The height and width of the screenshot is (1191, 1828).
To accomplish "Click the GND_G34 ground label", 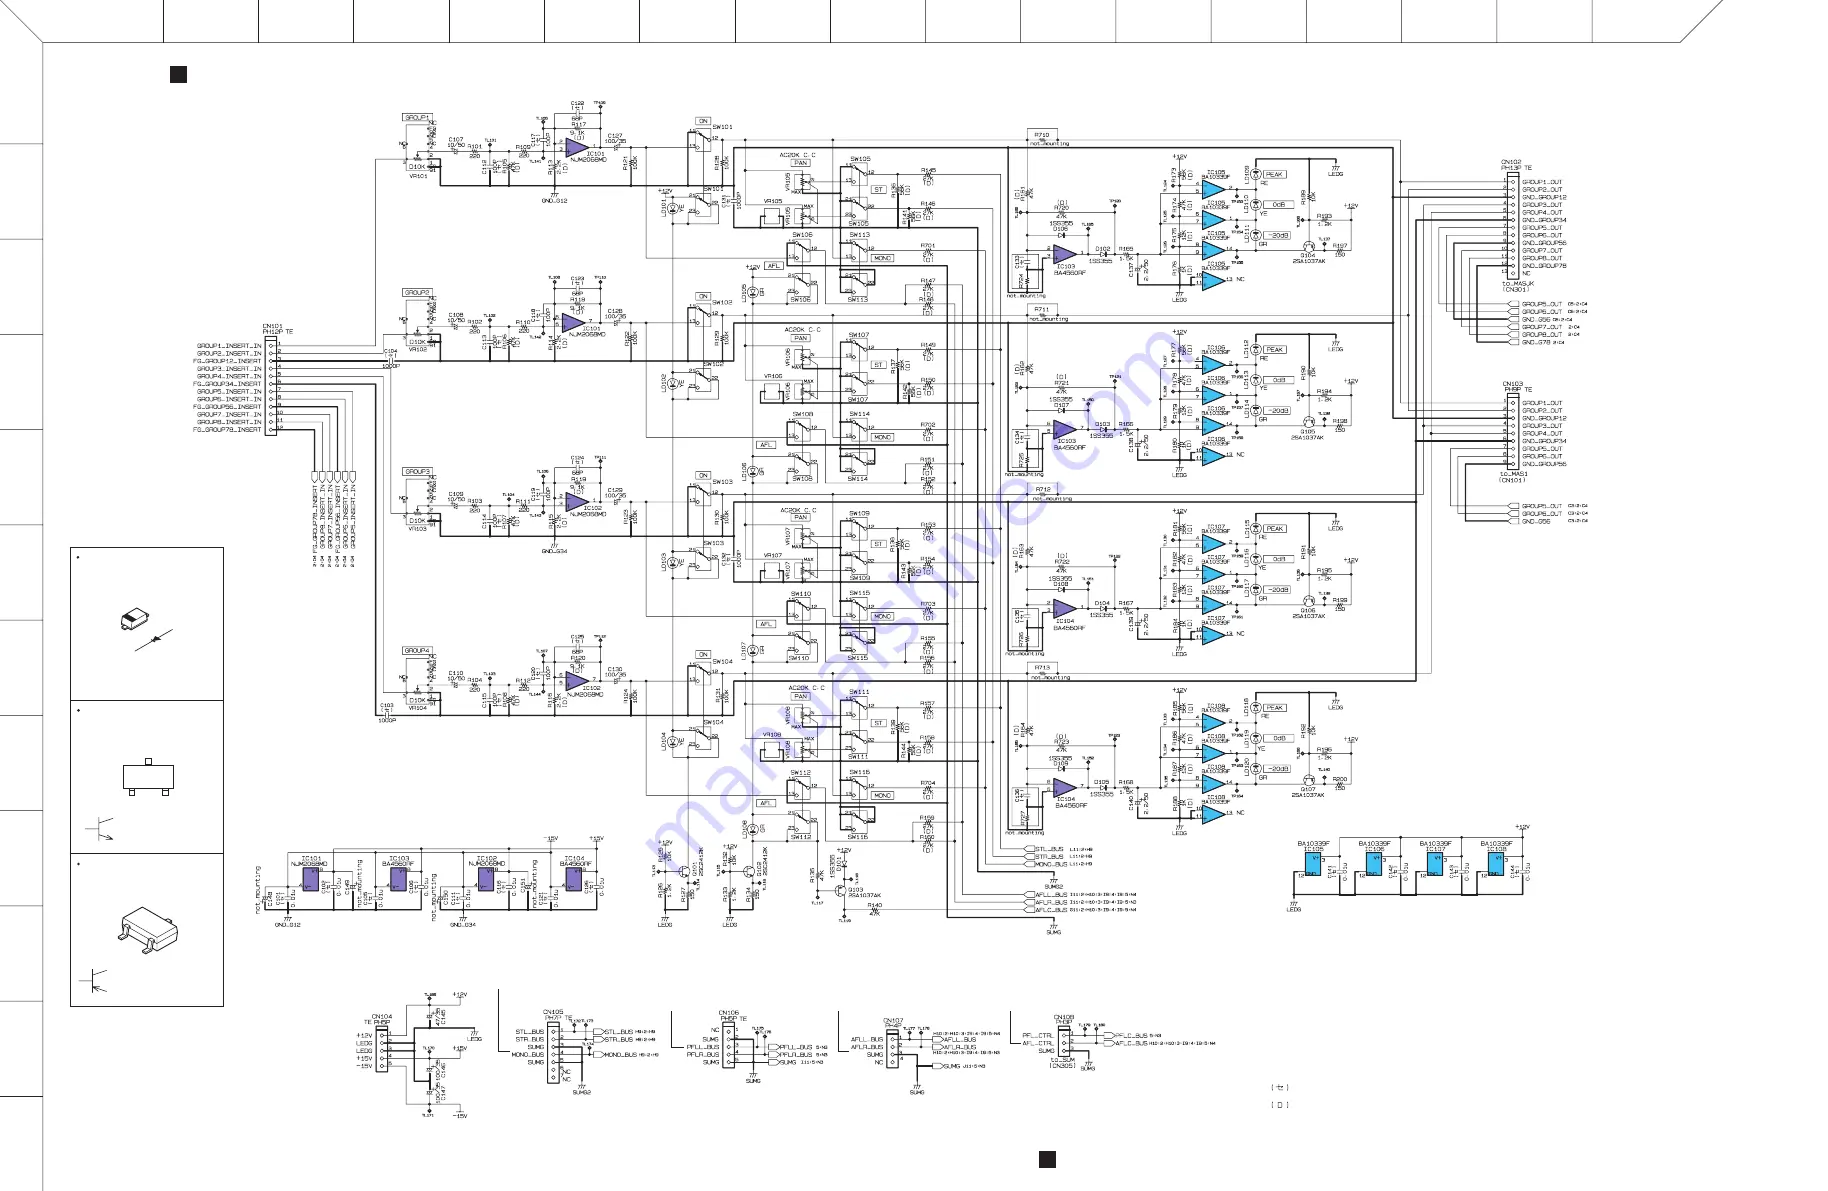I will pyautogui.click(x=554, y=551).
